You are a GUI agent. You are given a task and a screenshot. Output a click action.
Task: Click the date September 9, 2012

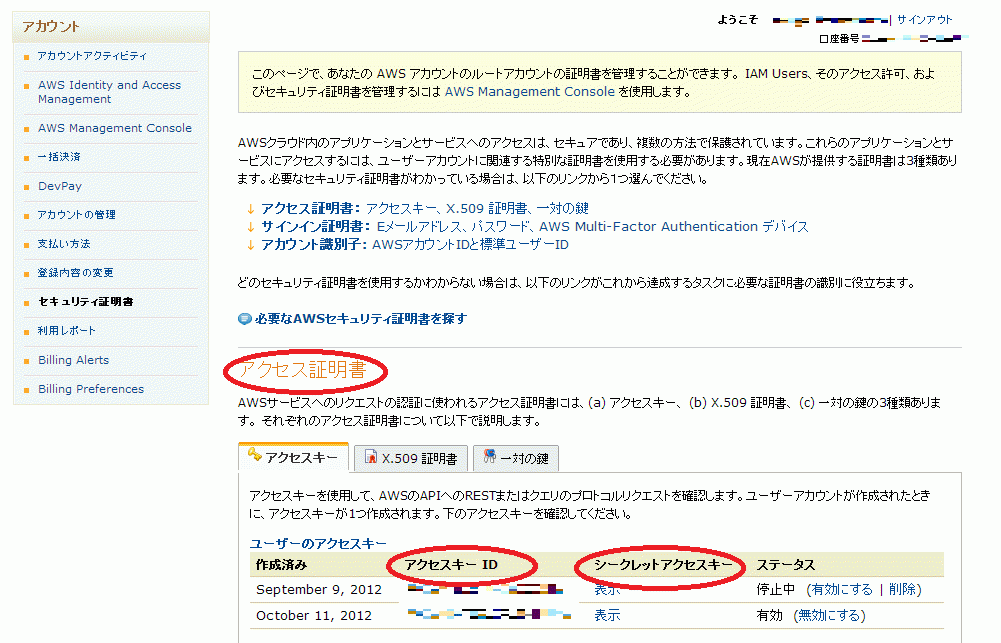[x=319, y=589]
